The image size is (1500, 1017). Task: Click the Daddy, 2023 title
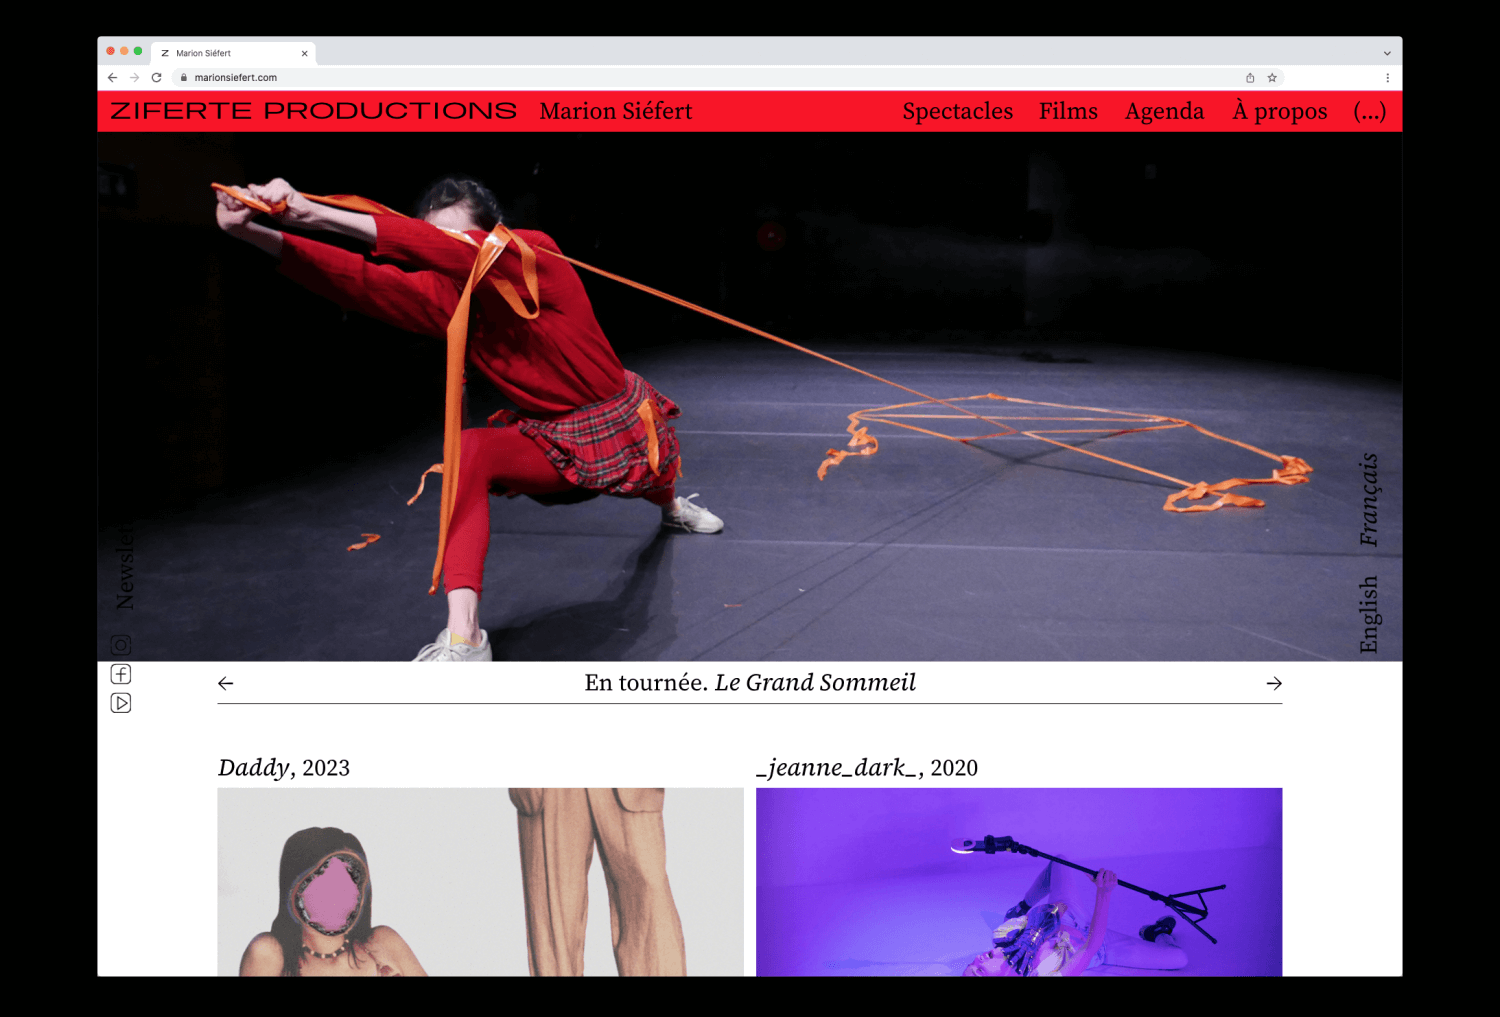[x=284, y=768]
